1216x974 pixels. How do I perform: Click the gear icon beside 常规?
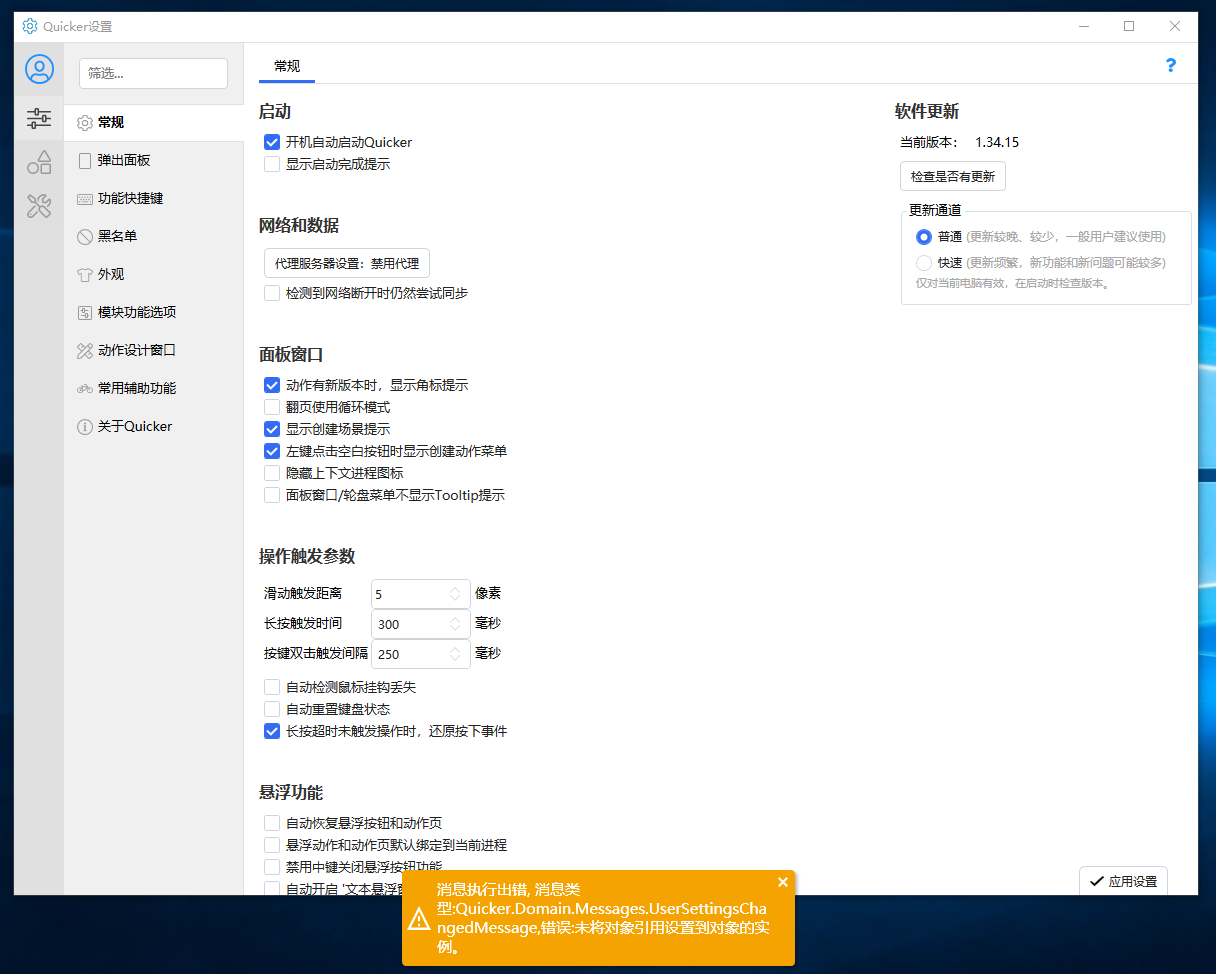pos(85,123)
